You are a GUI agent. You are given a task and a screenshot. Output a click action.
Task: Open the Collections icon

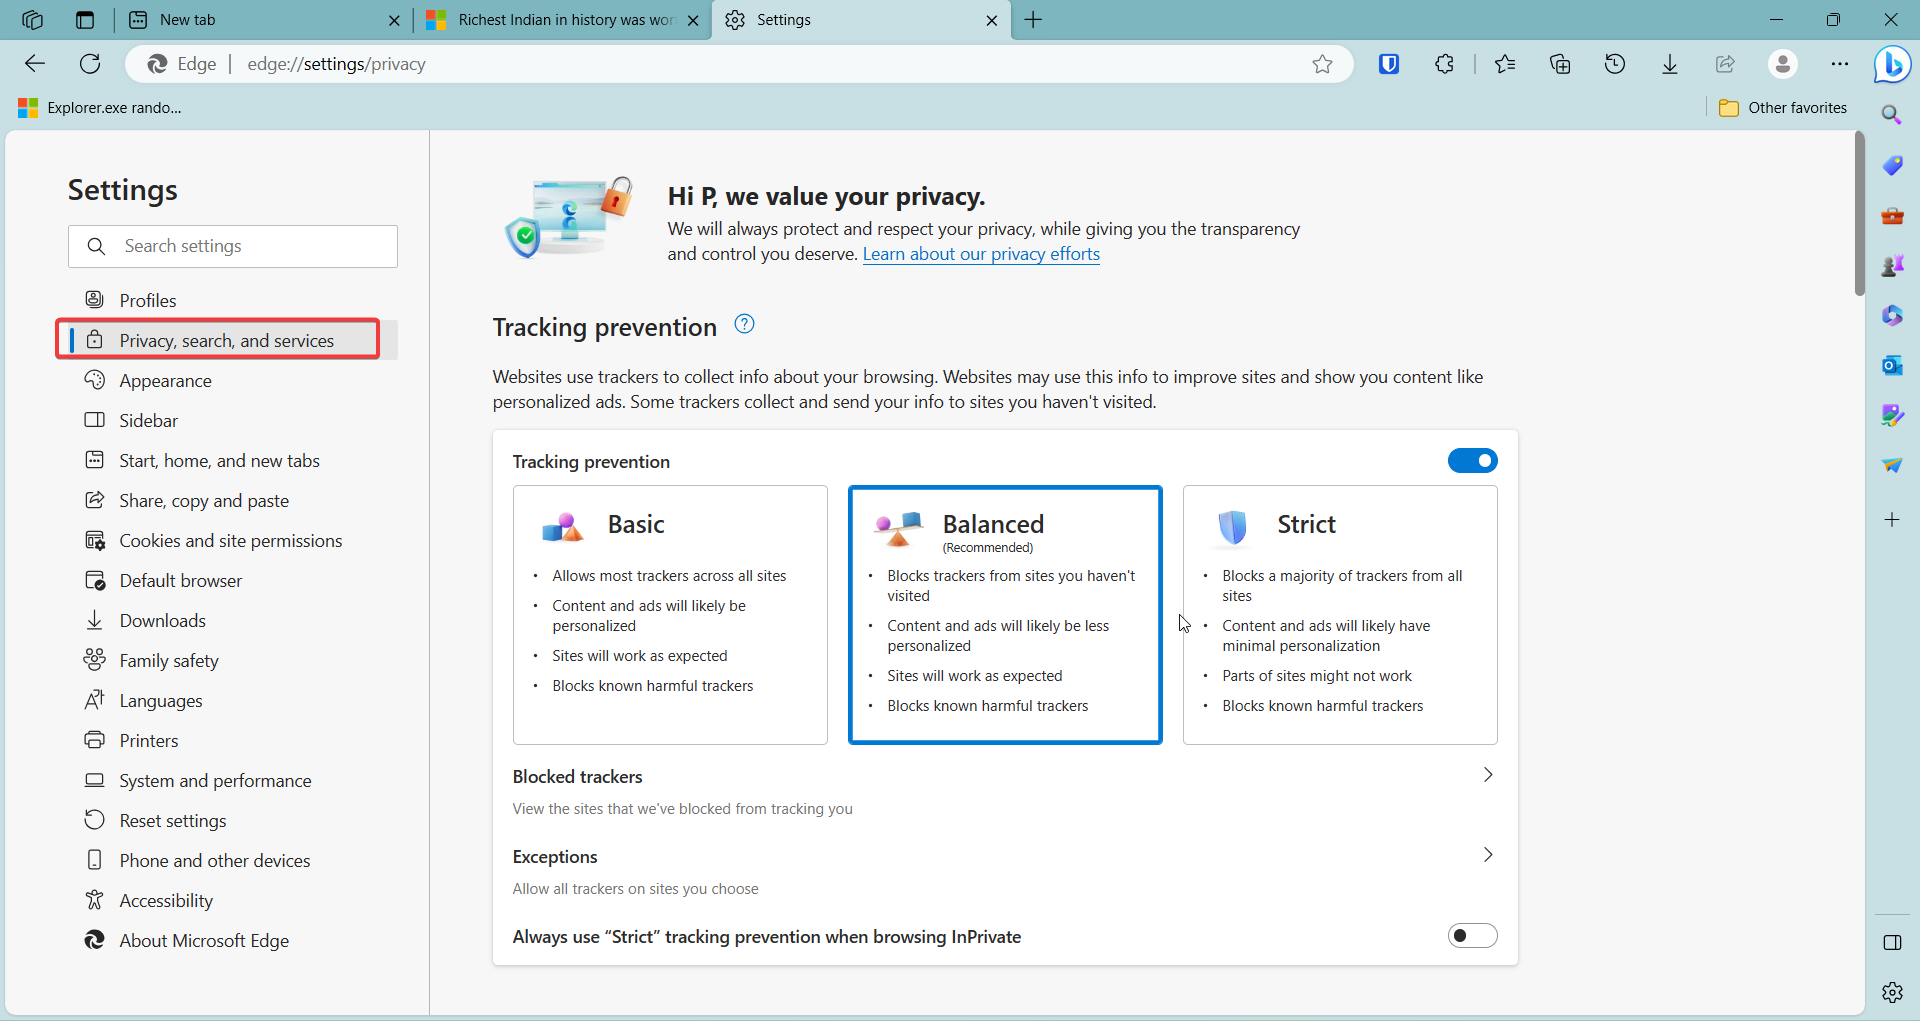pyautogui.click(x=1560, y=64)
